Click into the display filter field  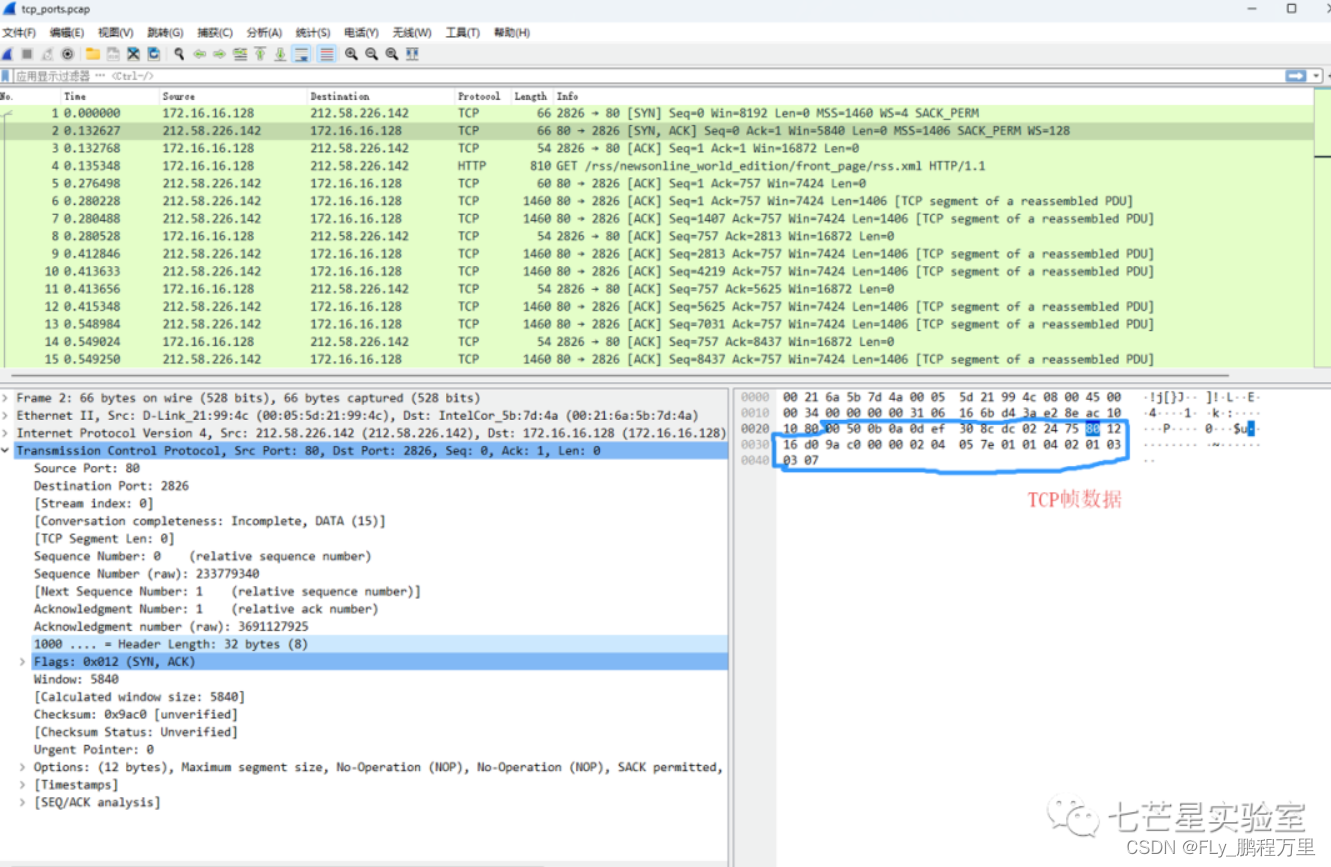(648, 76)
